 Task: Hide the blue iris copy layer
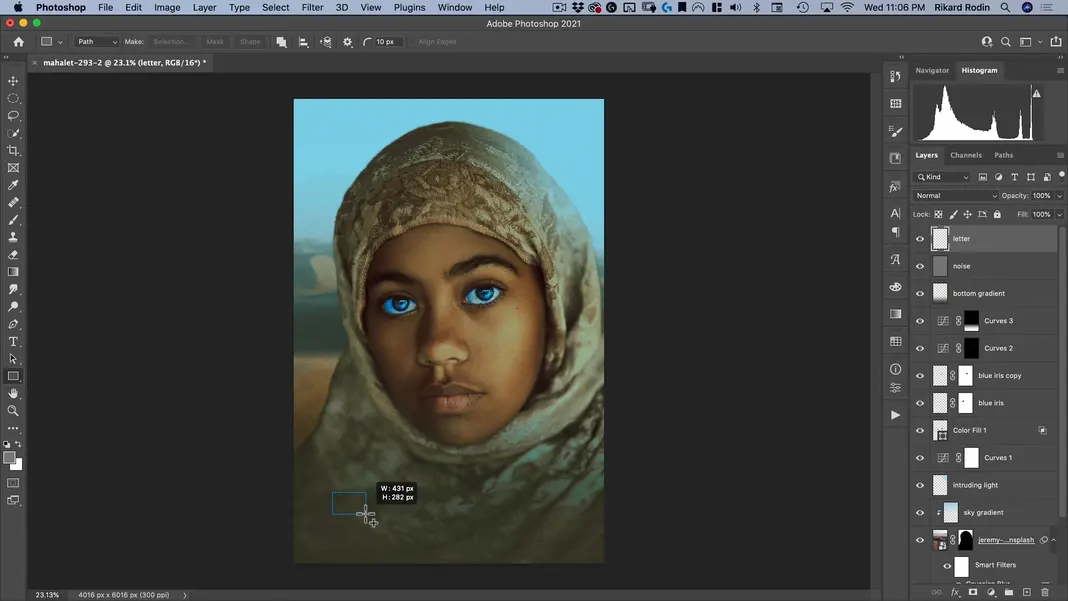(x=920, y=375)
